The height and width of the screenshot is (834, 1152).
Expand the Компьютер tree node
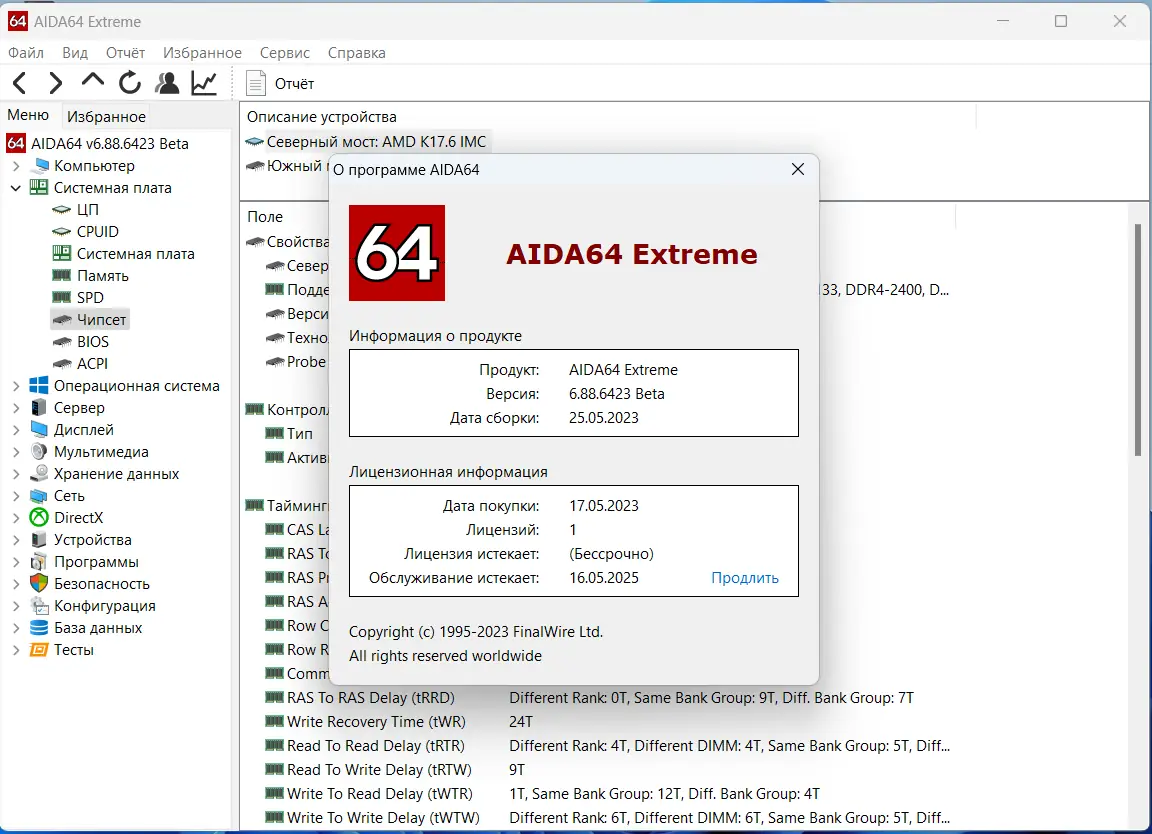pyautogui.click(x=15, y=166)
